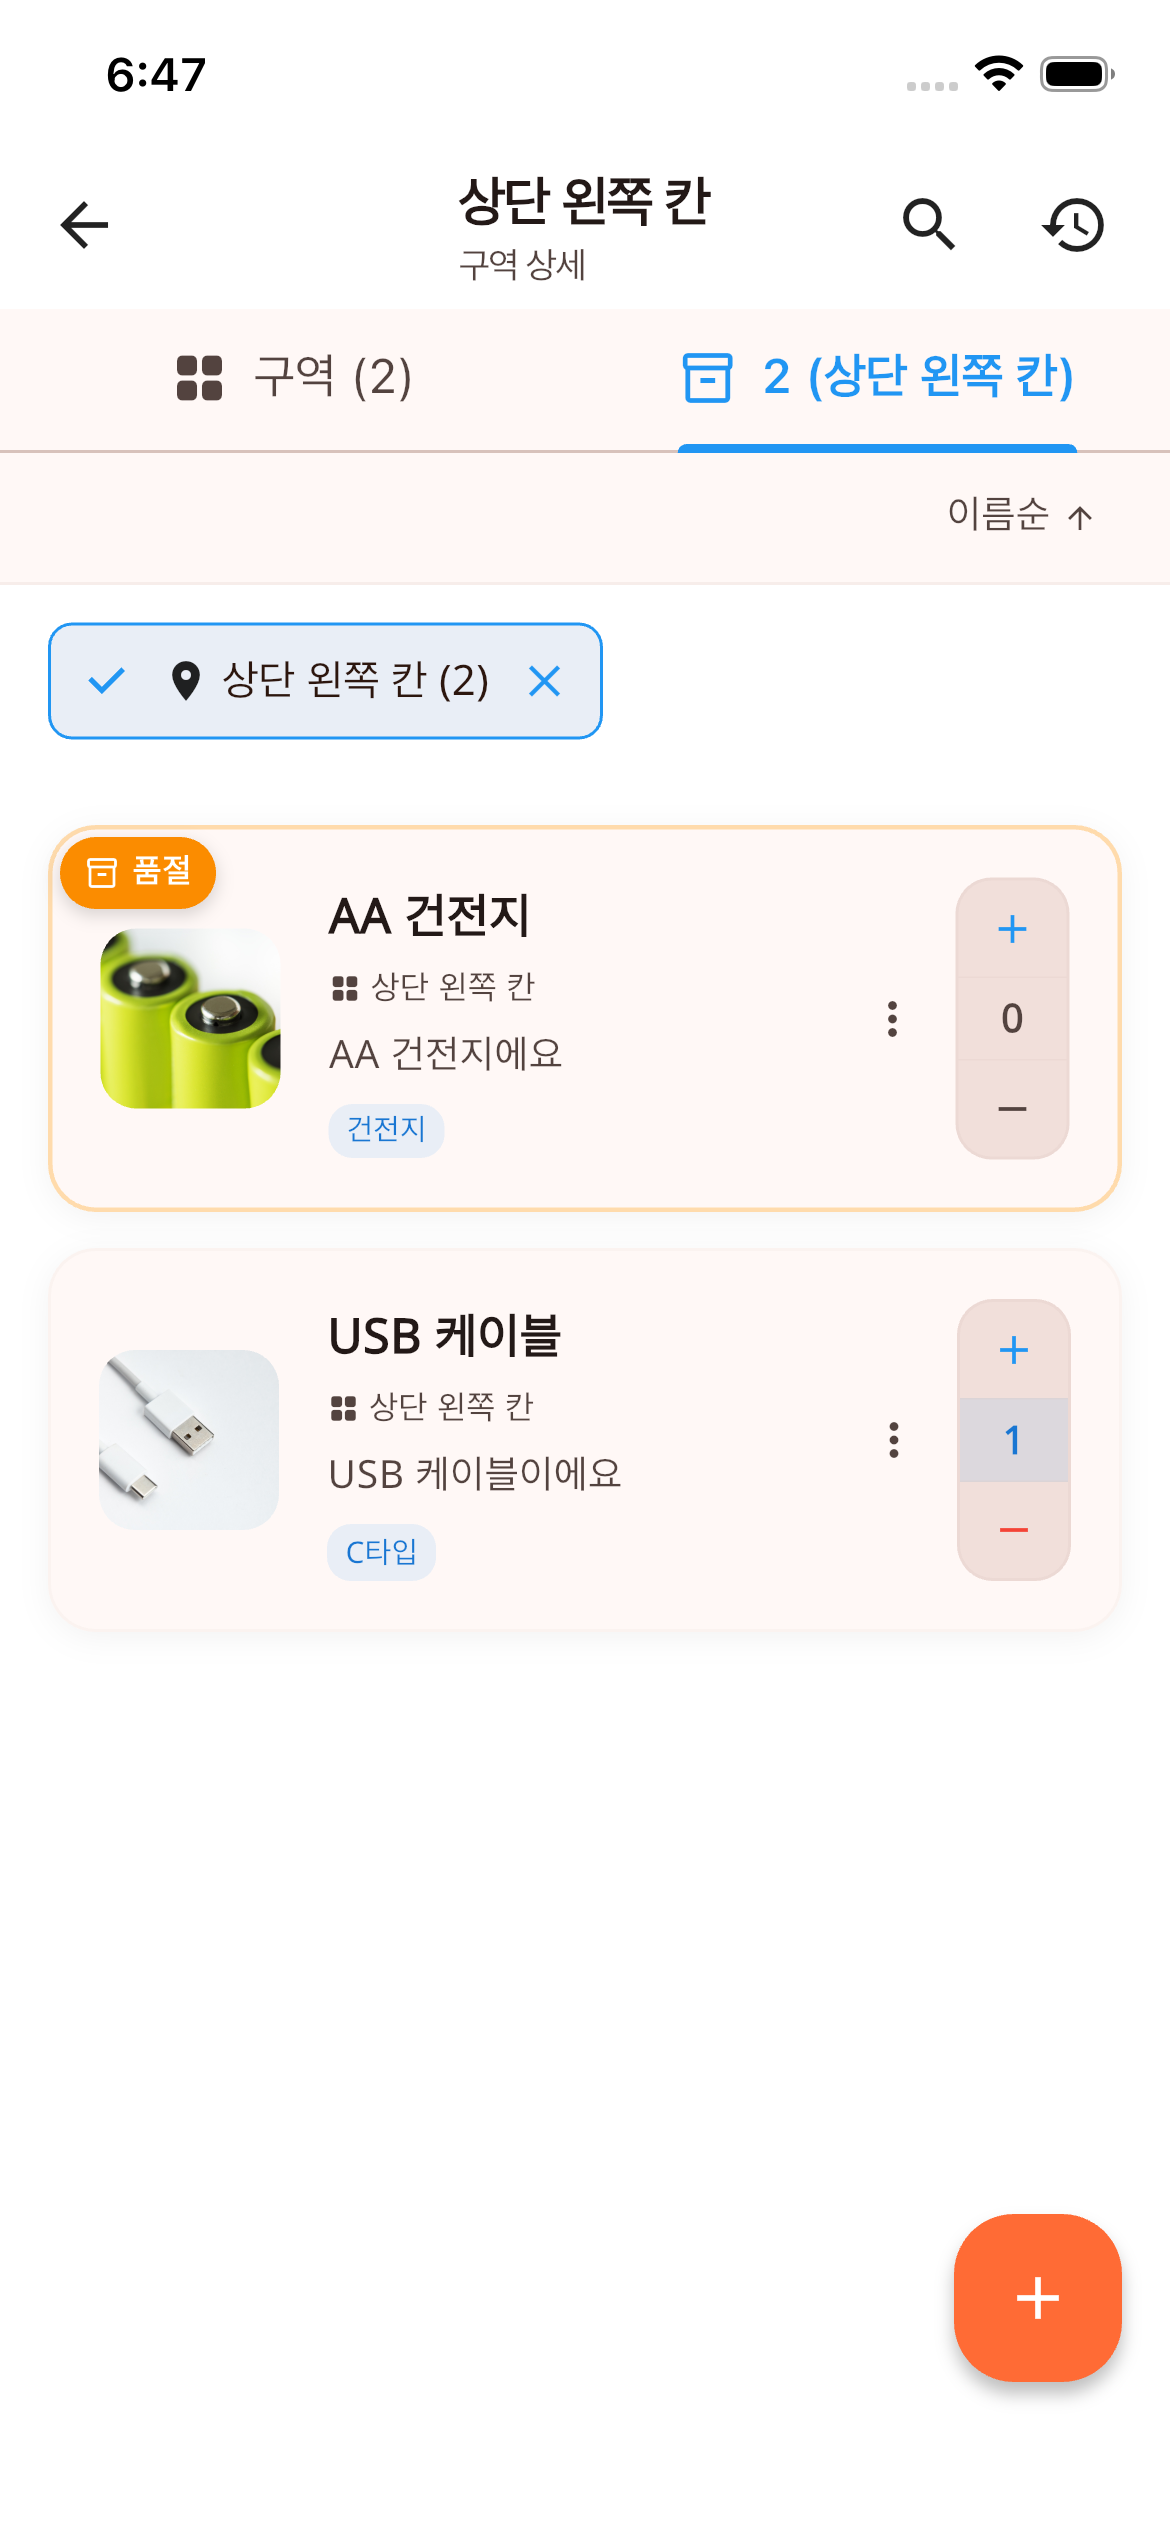
Task: Increase USB 케이블 quantity with plus
Action: (x=1013, y=1350)
